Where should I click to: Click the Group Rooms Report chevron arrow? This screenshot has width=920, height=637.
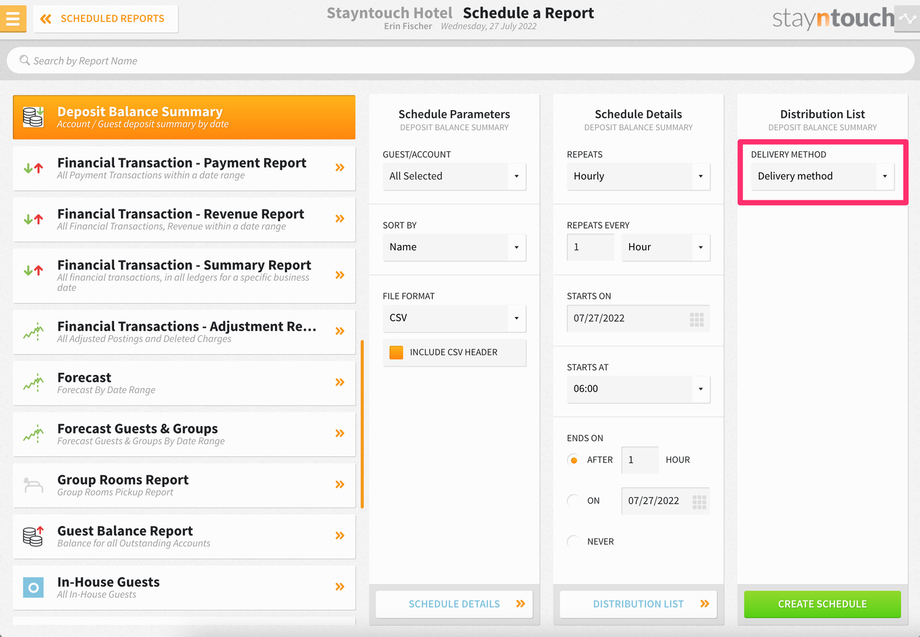pos(340,484)
